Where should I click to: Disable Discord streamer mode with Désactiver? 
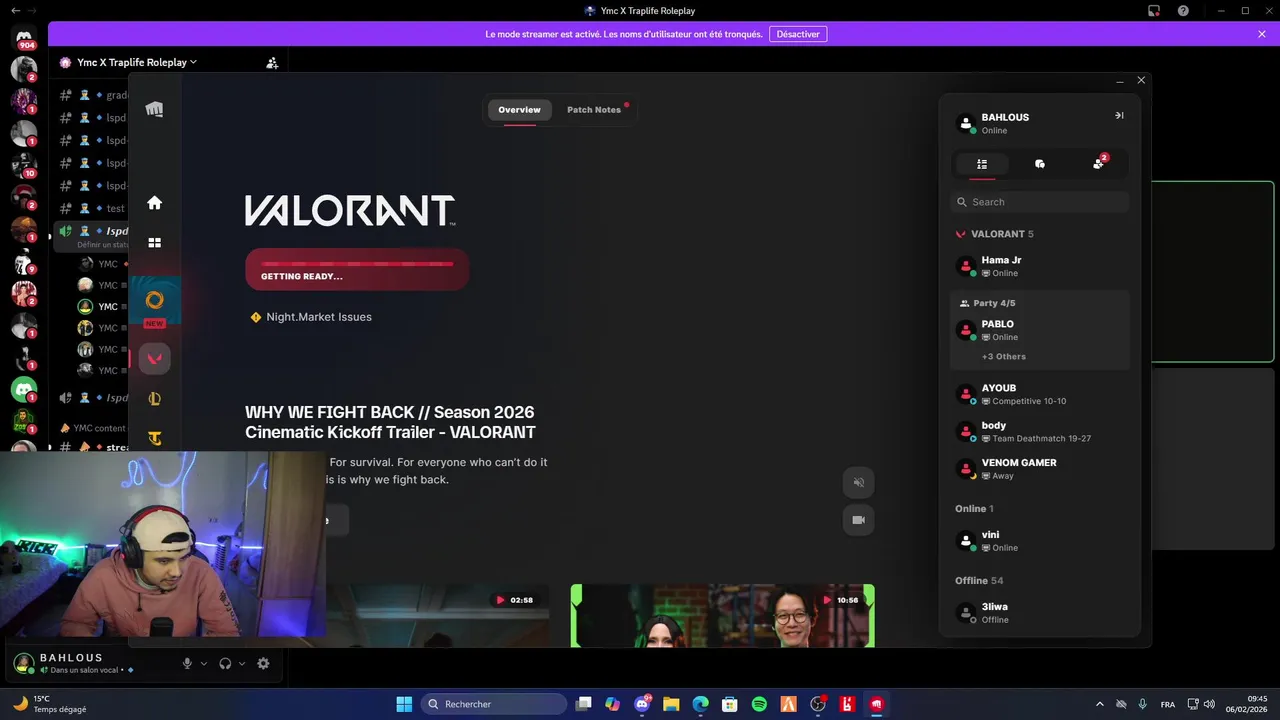798,34
